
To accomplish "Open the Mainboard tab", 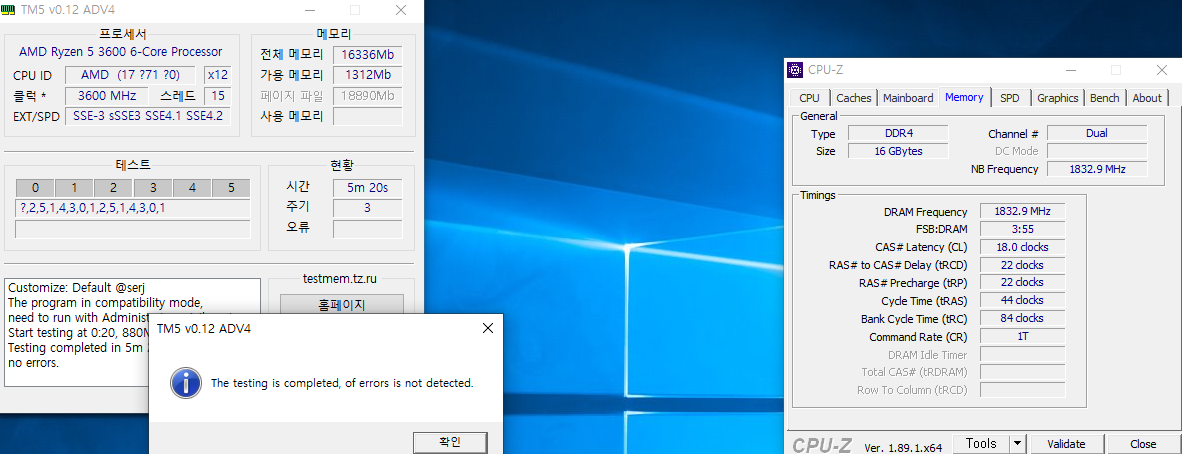I will [908, 98].
